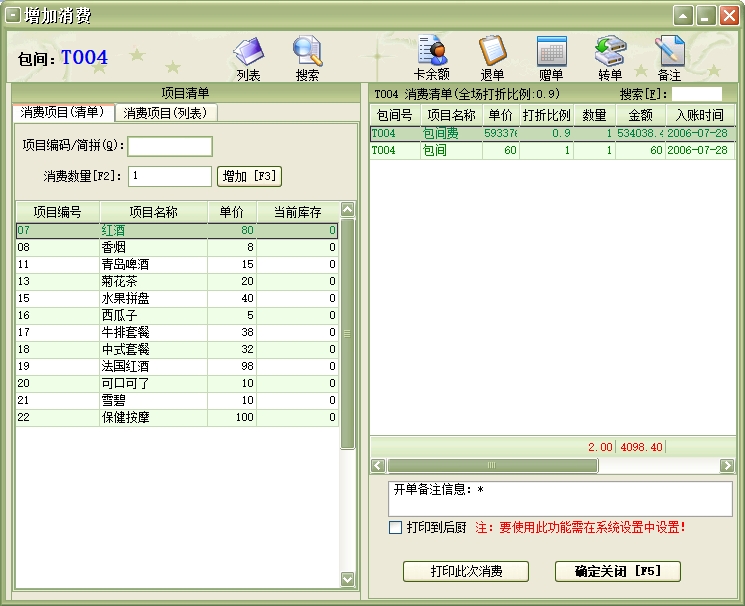Check card balance via 卡余额 icon

432,58
